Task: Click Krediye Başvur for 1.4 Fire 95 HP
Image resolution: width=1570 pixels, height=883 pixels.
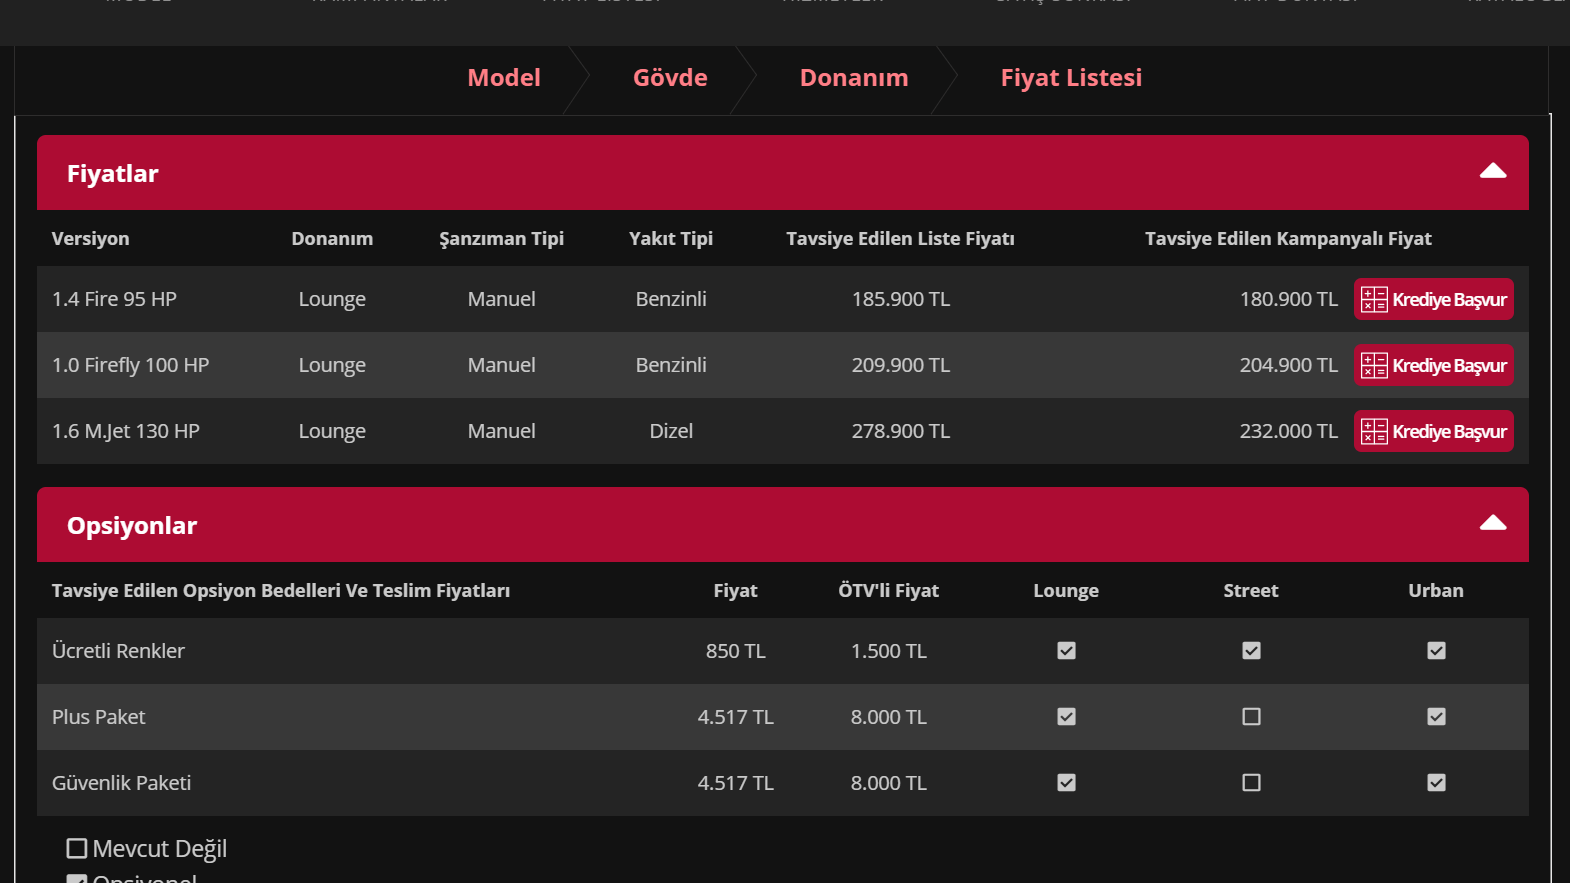Action: [x=1434, y=299]
